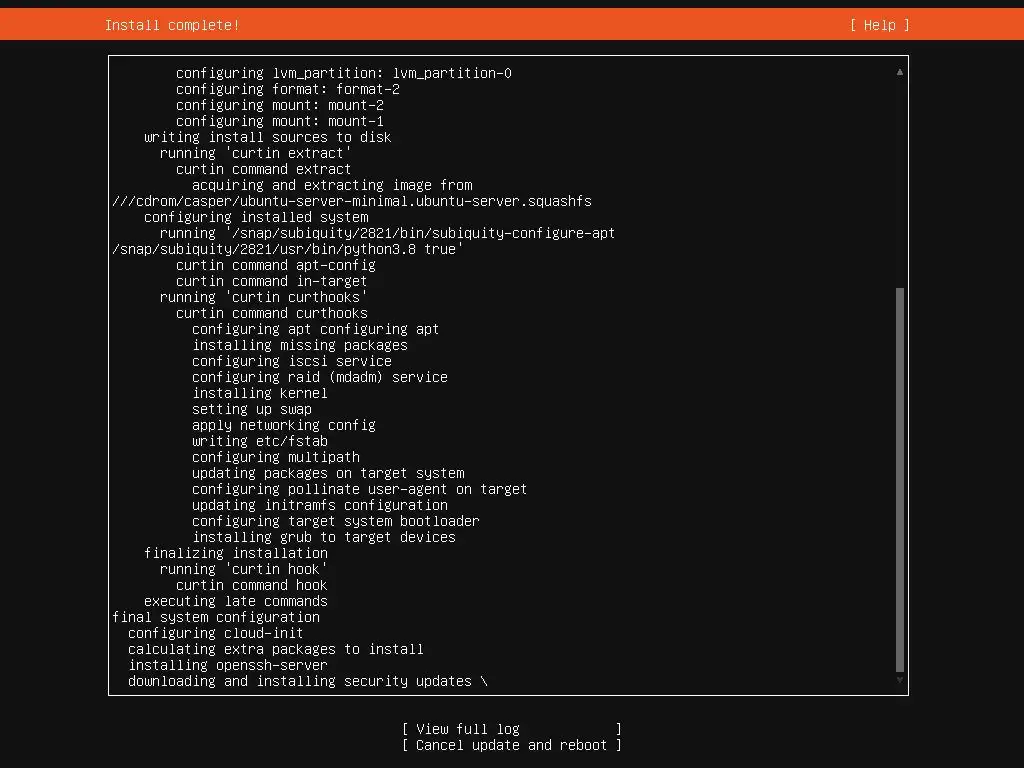Click 'updating packages on target system' line
1024x768 pixels.
(328, 473)
